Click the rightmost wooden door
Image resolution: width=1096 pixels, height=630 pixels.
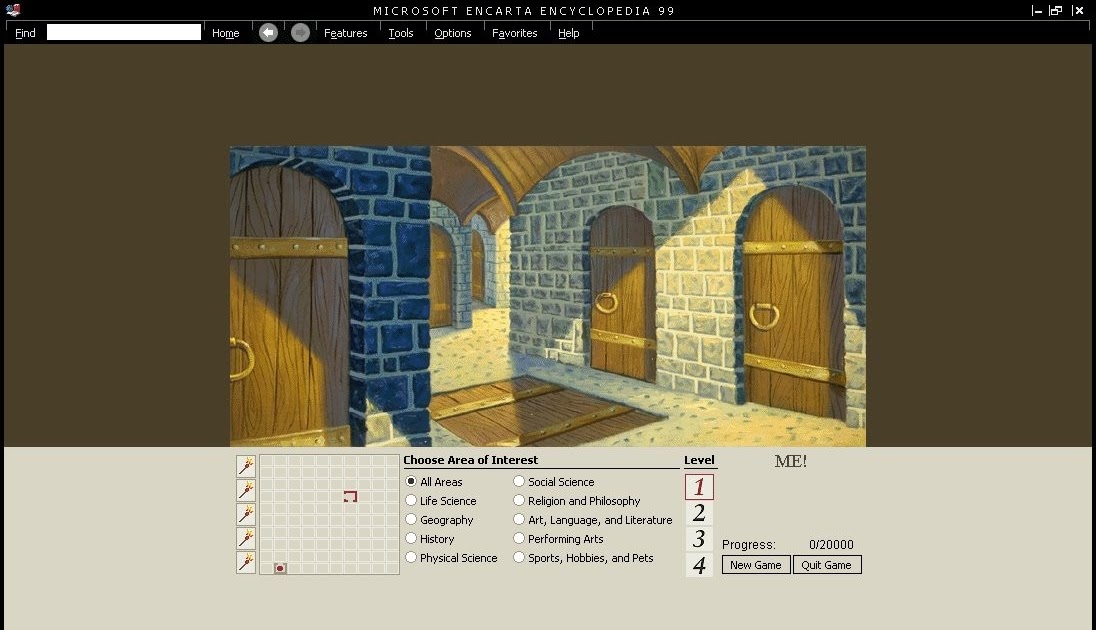[793, 304]
